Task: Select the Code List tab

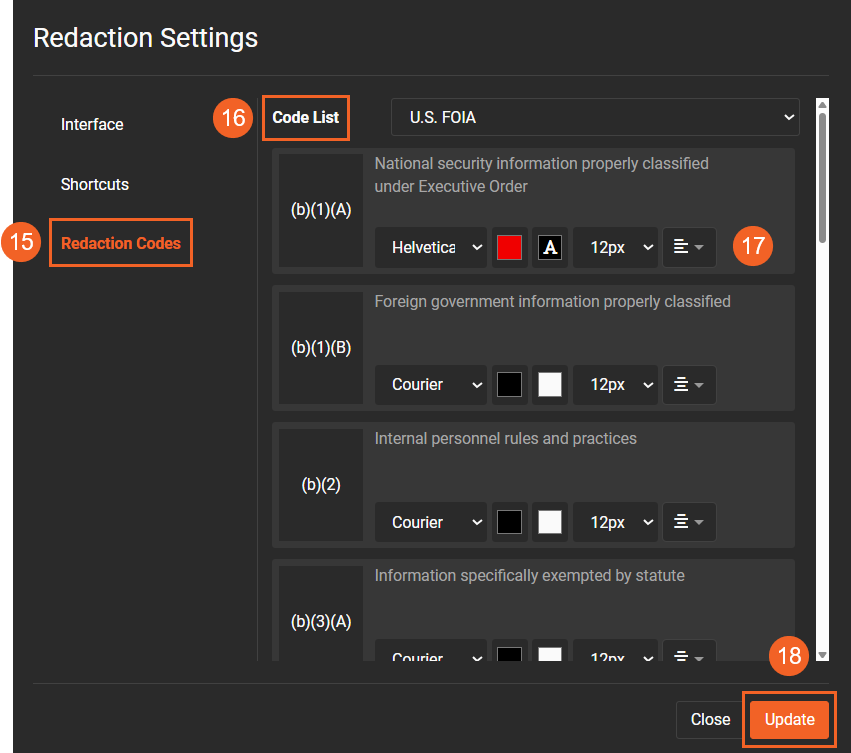Action: [305, 117]
